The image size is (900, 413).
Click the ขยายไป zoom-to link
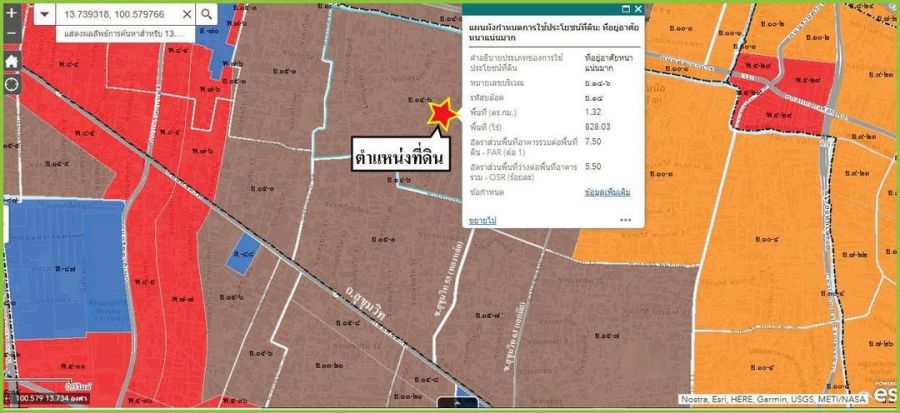click(x=483, y=219)
